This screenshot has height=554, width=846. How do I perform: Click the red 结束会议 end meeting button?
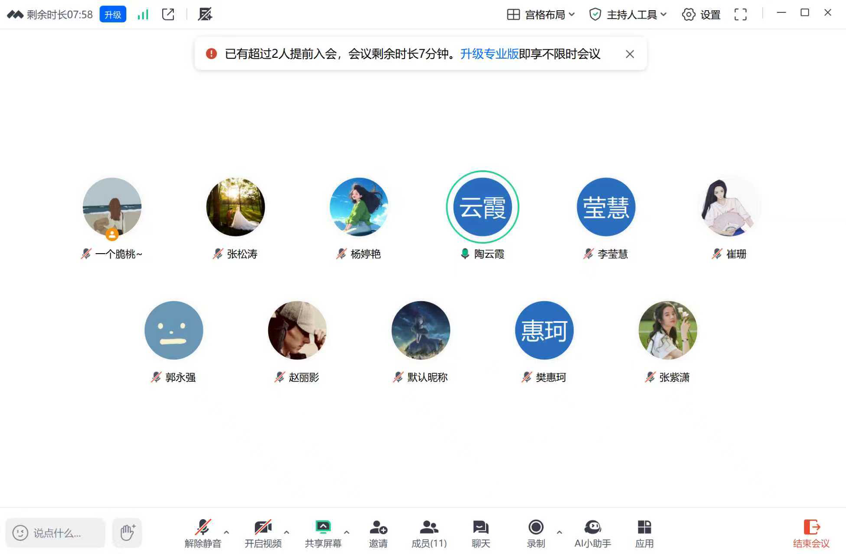[x=811, y=533]
